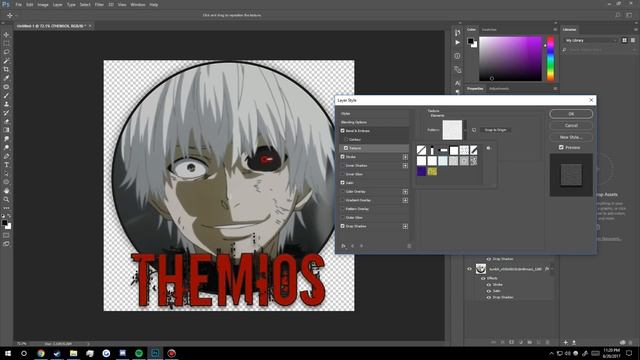Collapse layer effects list arrow

click(553, 269)
